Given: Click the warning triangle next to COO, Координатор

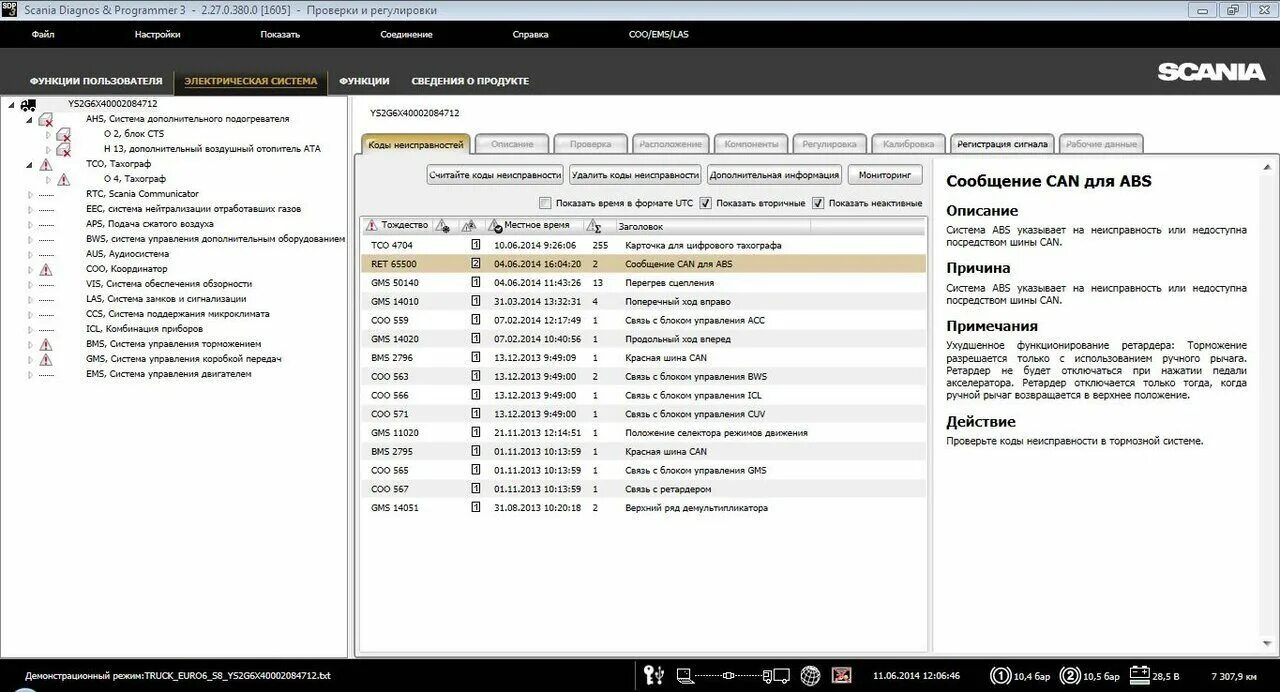Looking at the screenshot, I should (45, 269).
